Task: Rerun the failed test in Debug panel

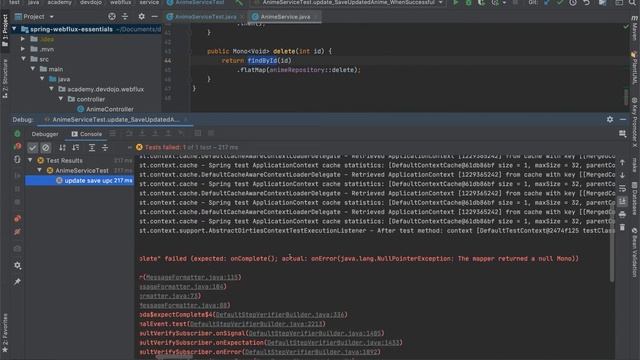Action: [x=17, y=133]
